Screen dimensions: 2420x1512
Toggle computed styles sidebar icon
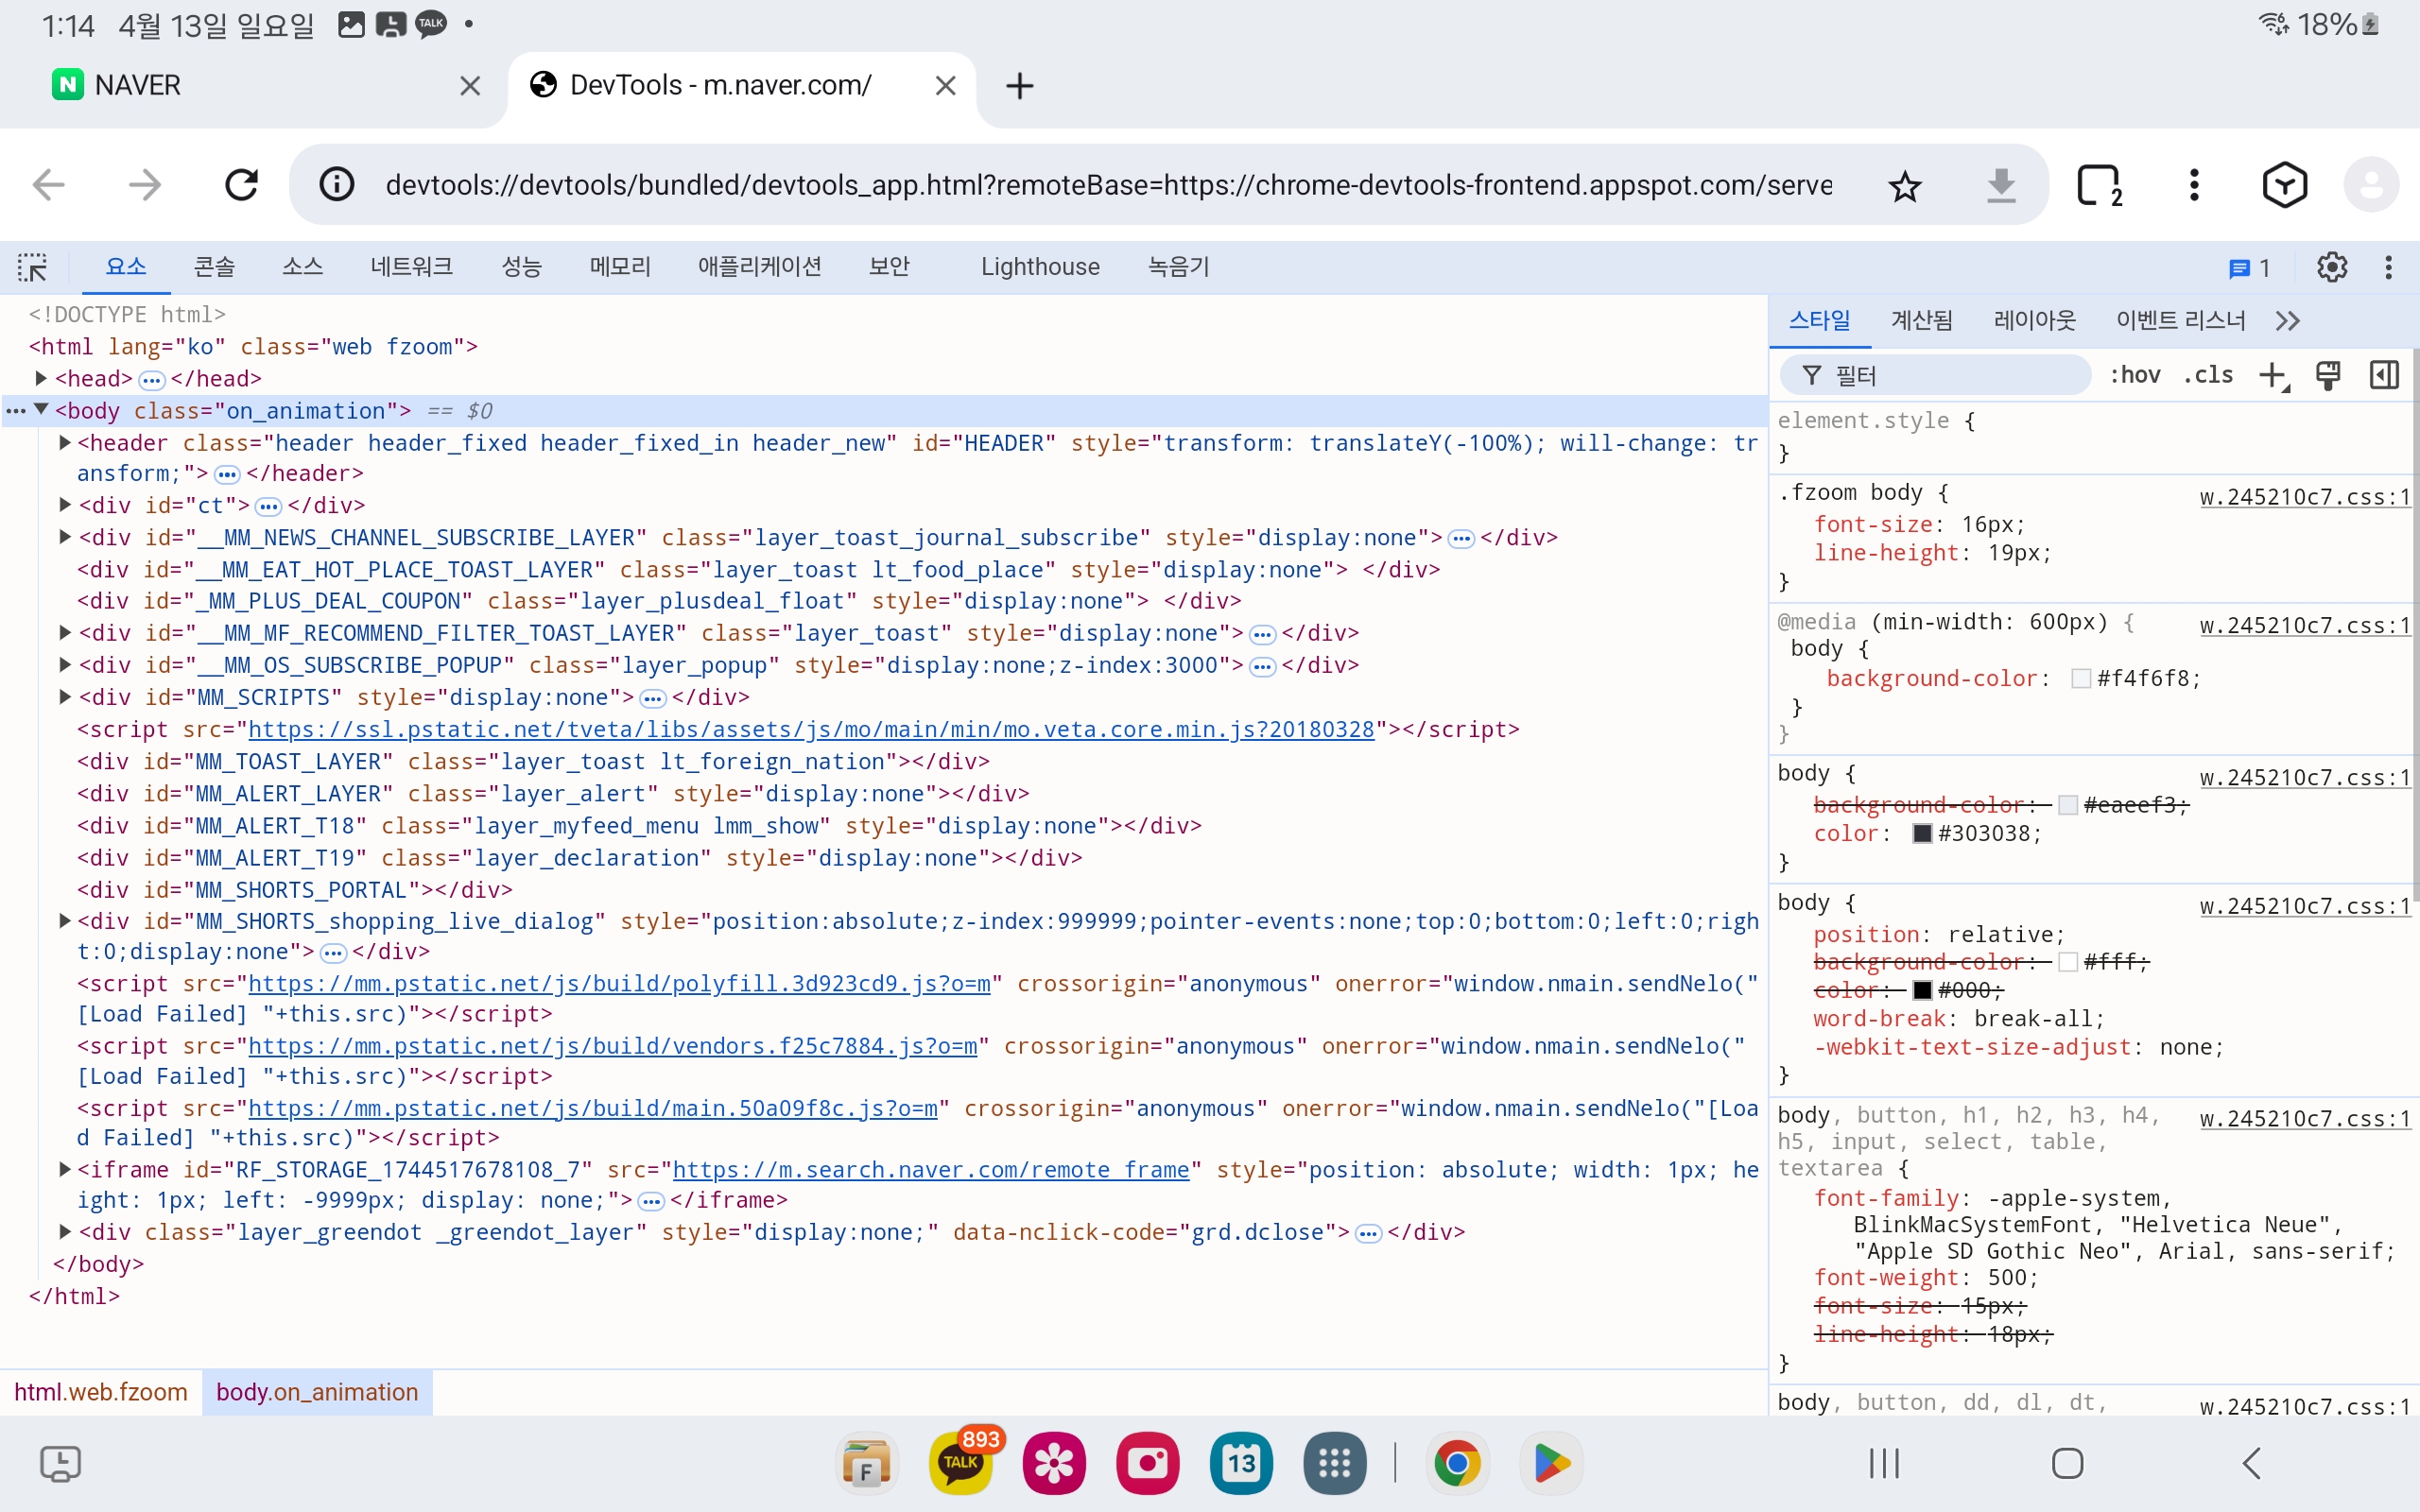pos(2384,375)
